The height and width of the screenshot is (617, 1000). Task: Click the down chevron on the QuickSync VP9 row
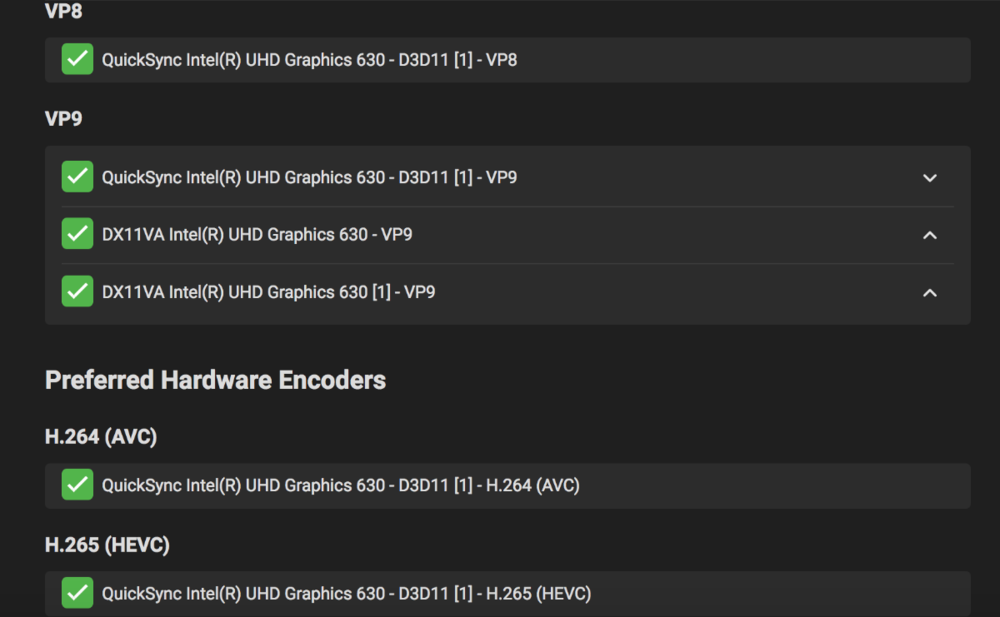click(930, 178)
